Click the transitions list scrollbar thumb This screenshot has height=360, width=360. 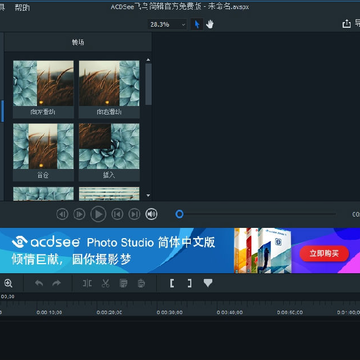click(148, 84)
